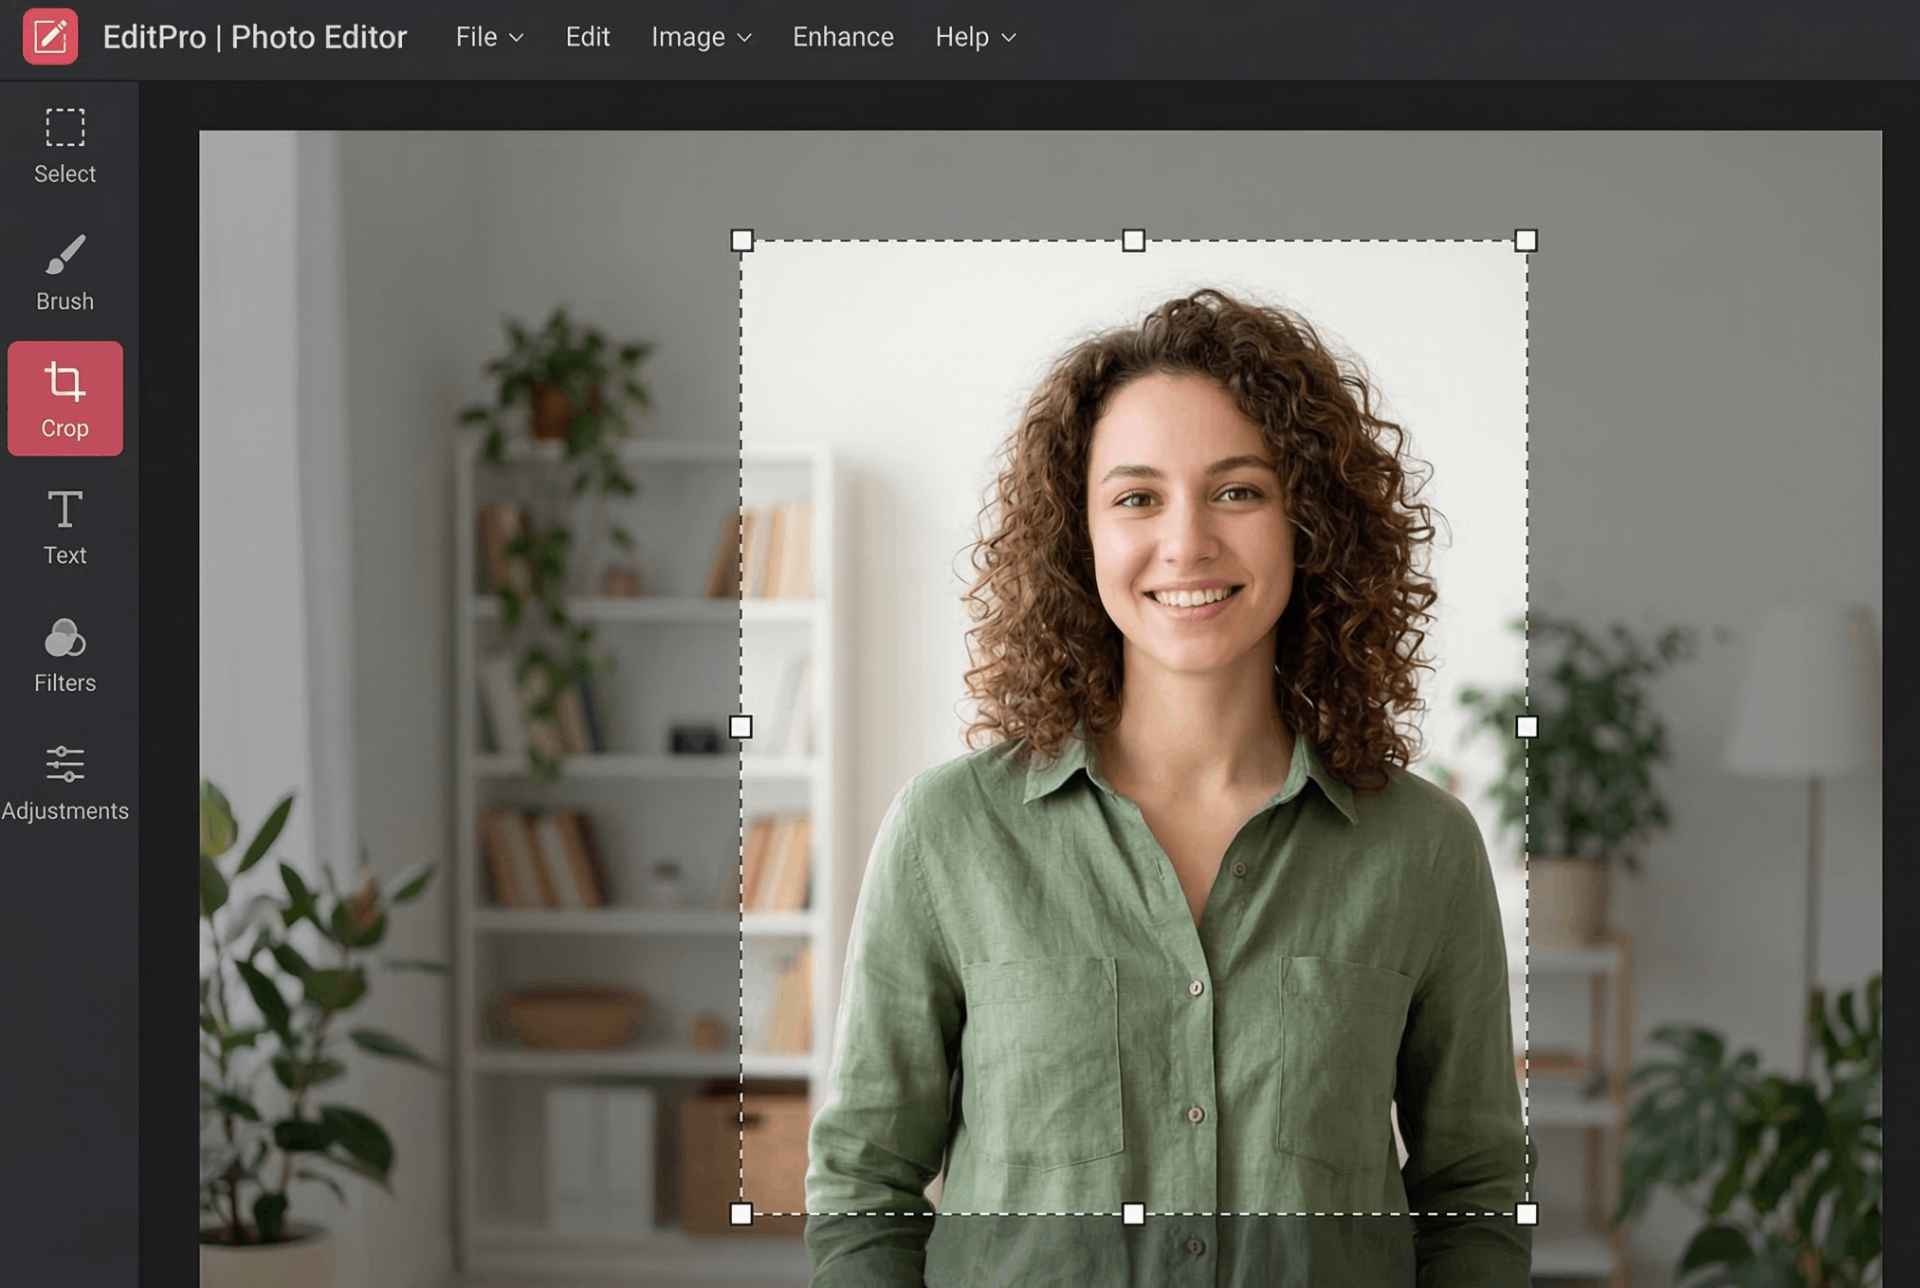Click the EditPro pencil logo icon

coord(50,37)
